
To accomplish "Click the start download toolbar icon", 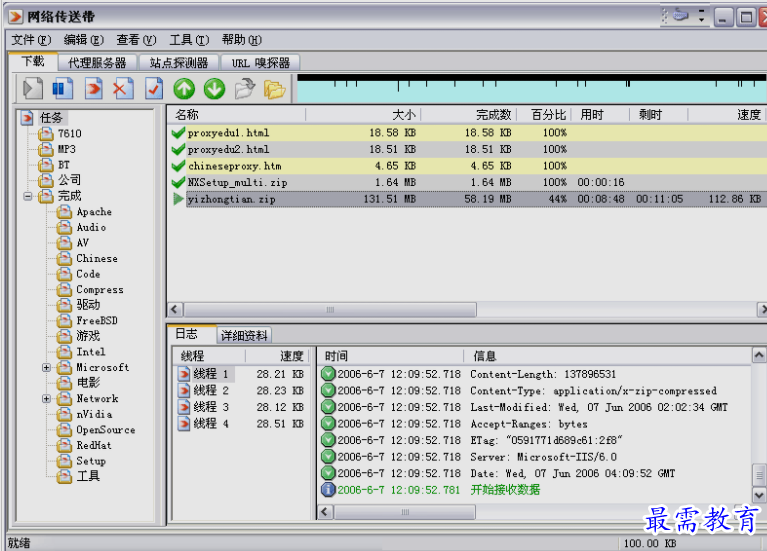I will pos(33,89).
